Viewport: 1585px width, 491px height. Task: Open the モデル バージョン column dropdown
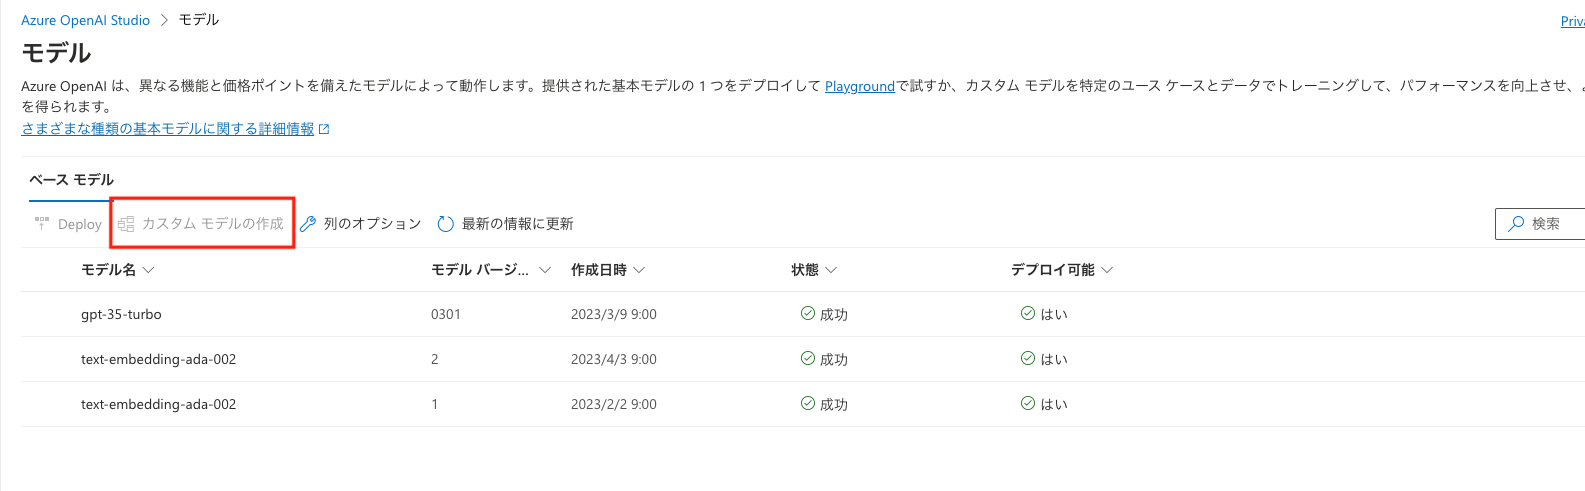pyautogui.click(x=545, y=270)
